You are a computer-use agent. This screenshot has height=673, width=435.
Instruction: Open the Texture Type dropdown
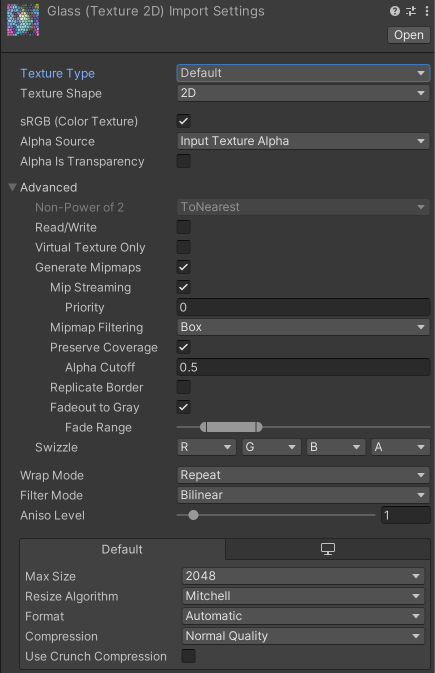pos(303,73)
